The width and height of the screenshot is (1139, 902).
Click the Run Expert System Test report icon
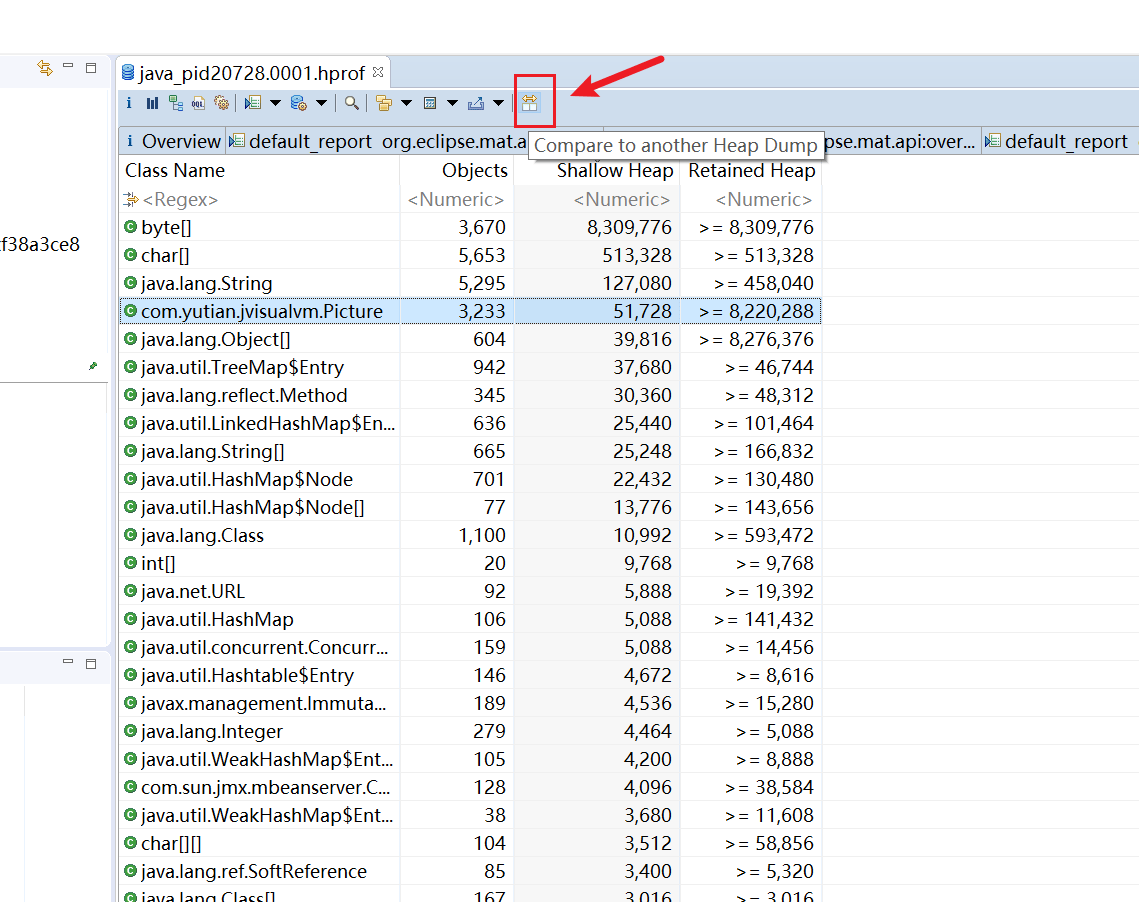pos(253,103)
